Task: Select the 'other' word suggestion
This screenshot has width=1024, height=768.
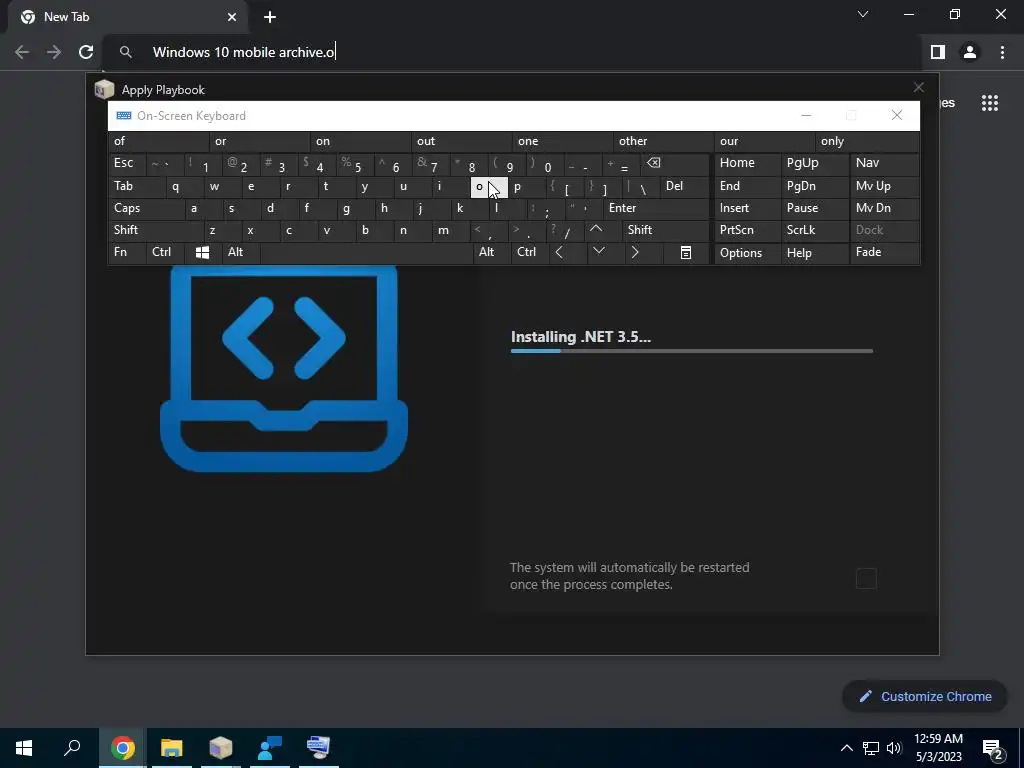Action: (x=664, y=141)
